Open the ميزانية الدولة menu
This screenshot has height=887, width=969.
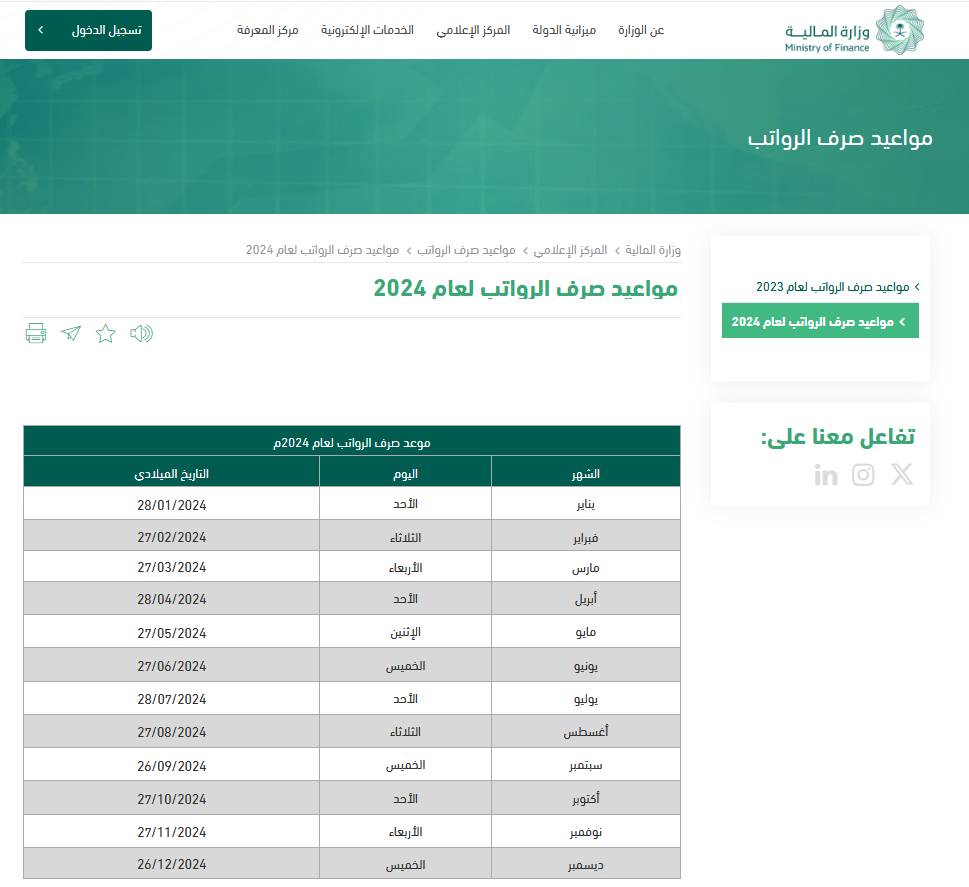point(573,30)
